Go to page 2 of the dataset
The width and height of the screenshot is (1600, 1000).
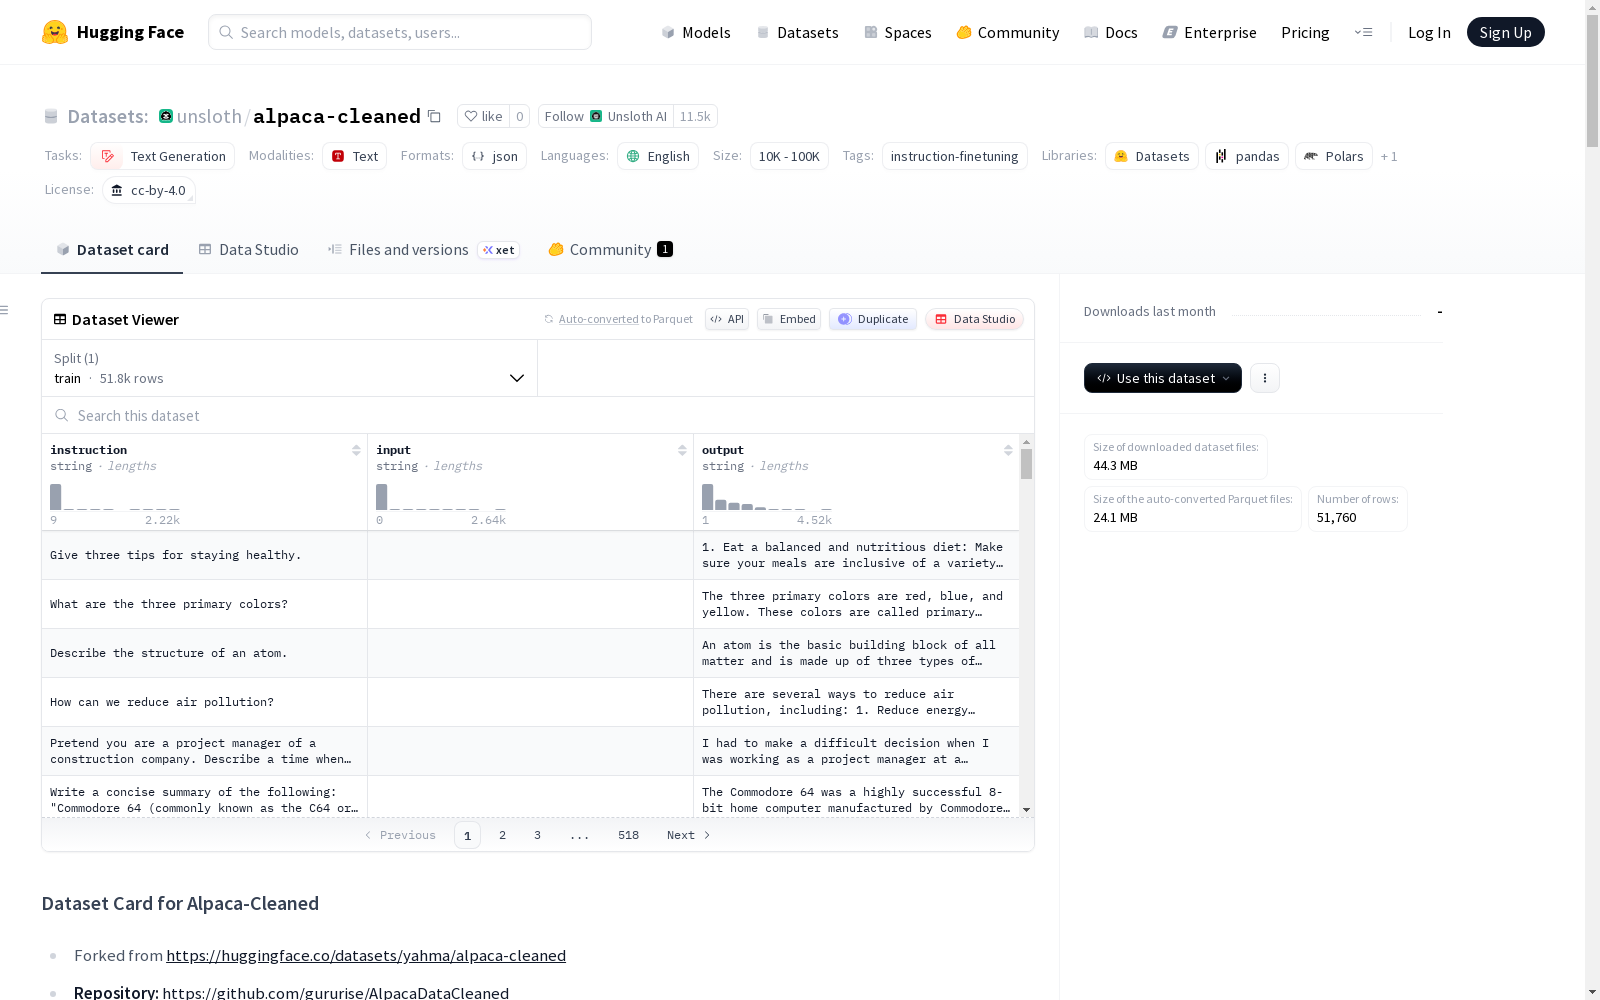502,835
